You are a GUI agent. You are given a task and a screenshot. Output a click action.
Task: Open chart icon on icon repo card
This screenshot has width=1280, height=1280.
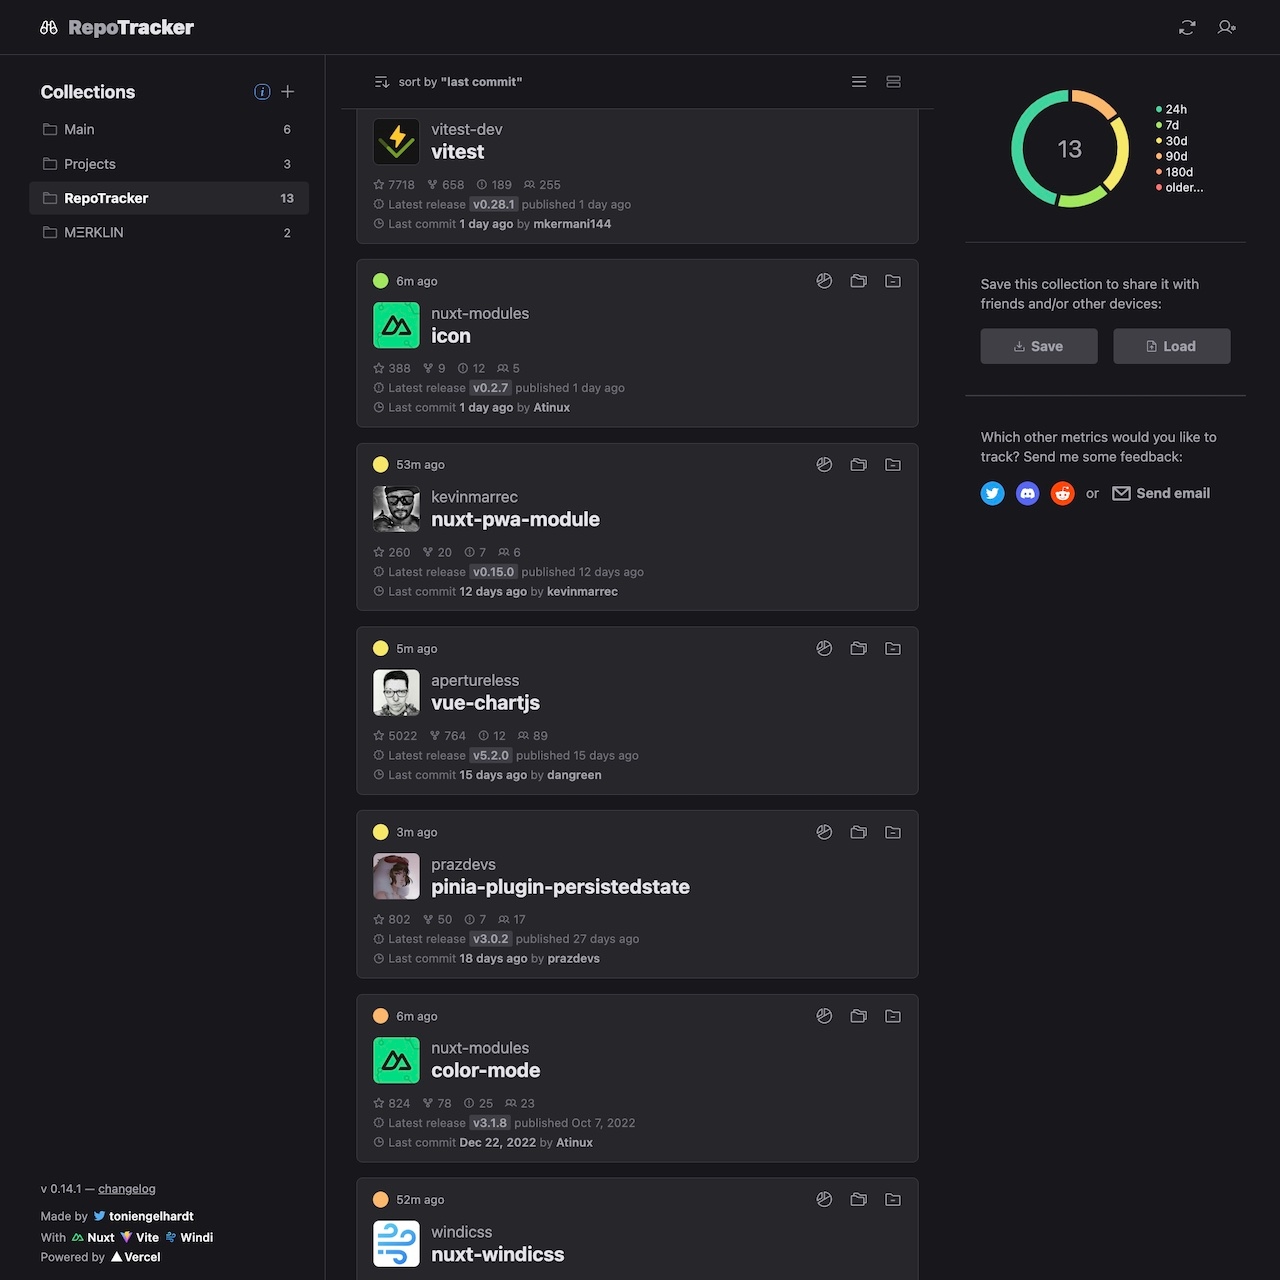click(824, 281)
